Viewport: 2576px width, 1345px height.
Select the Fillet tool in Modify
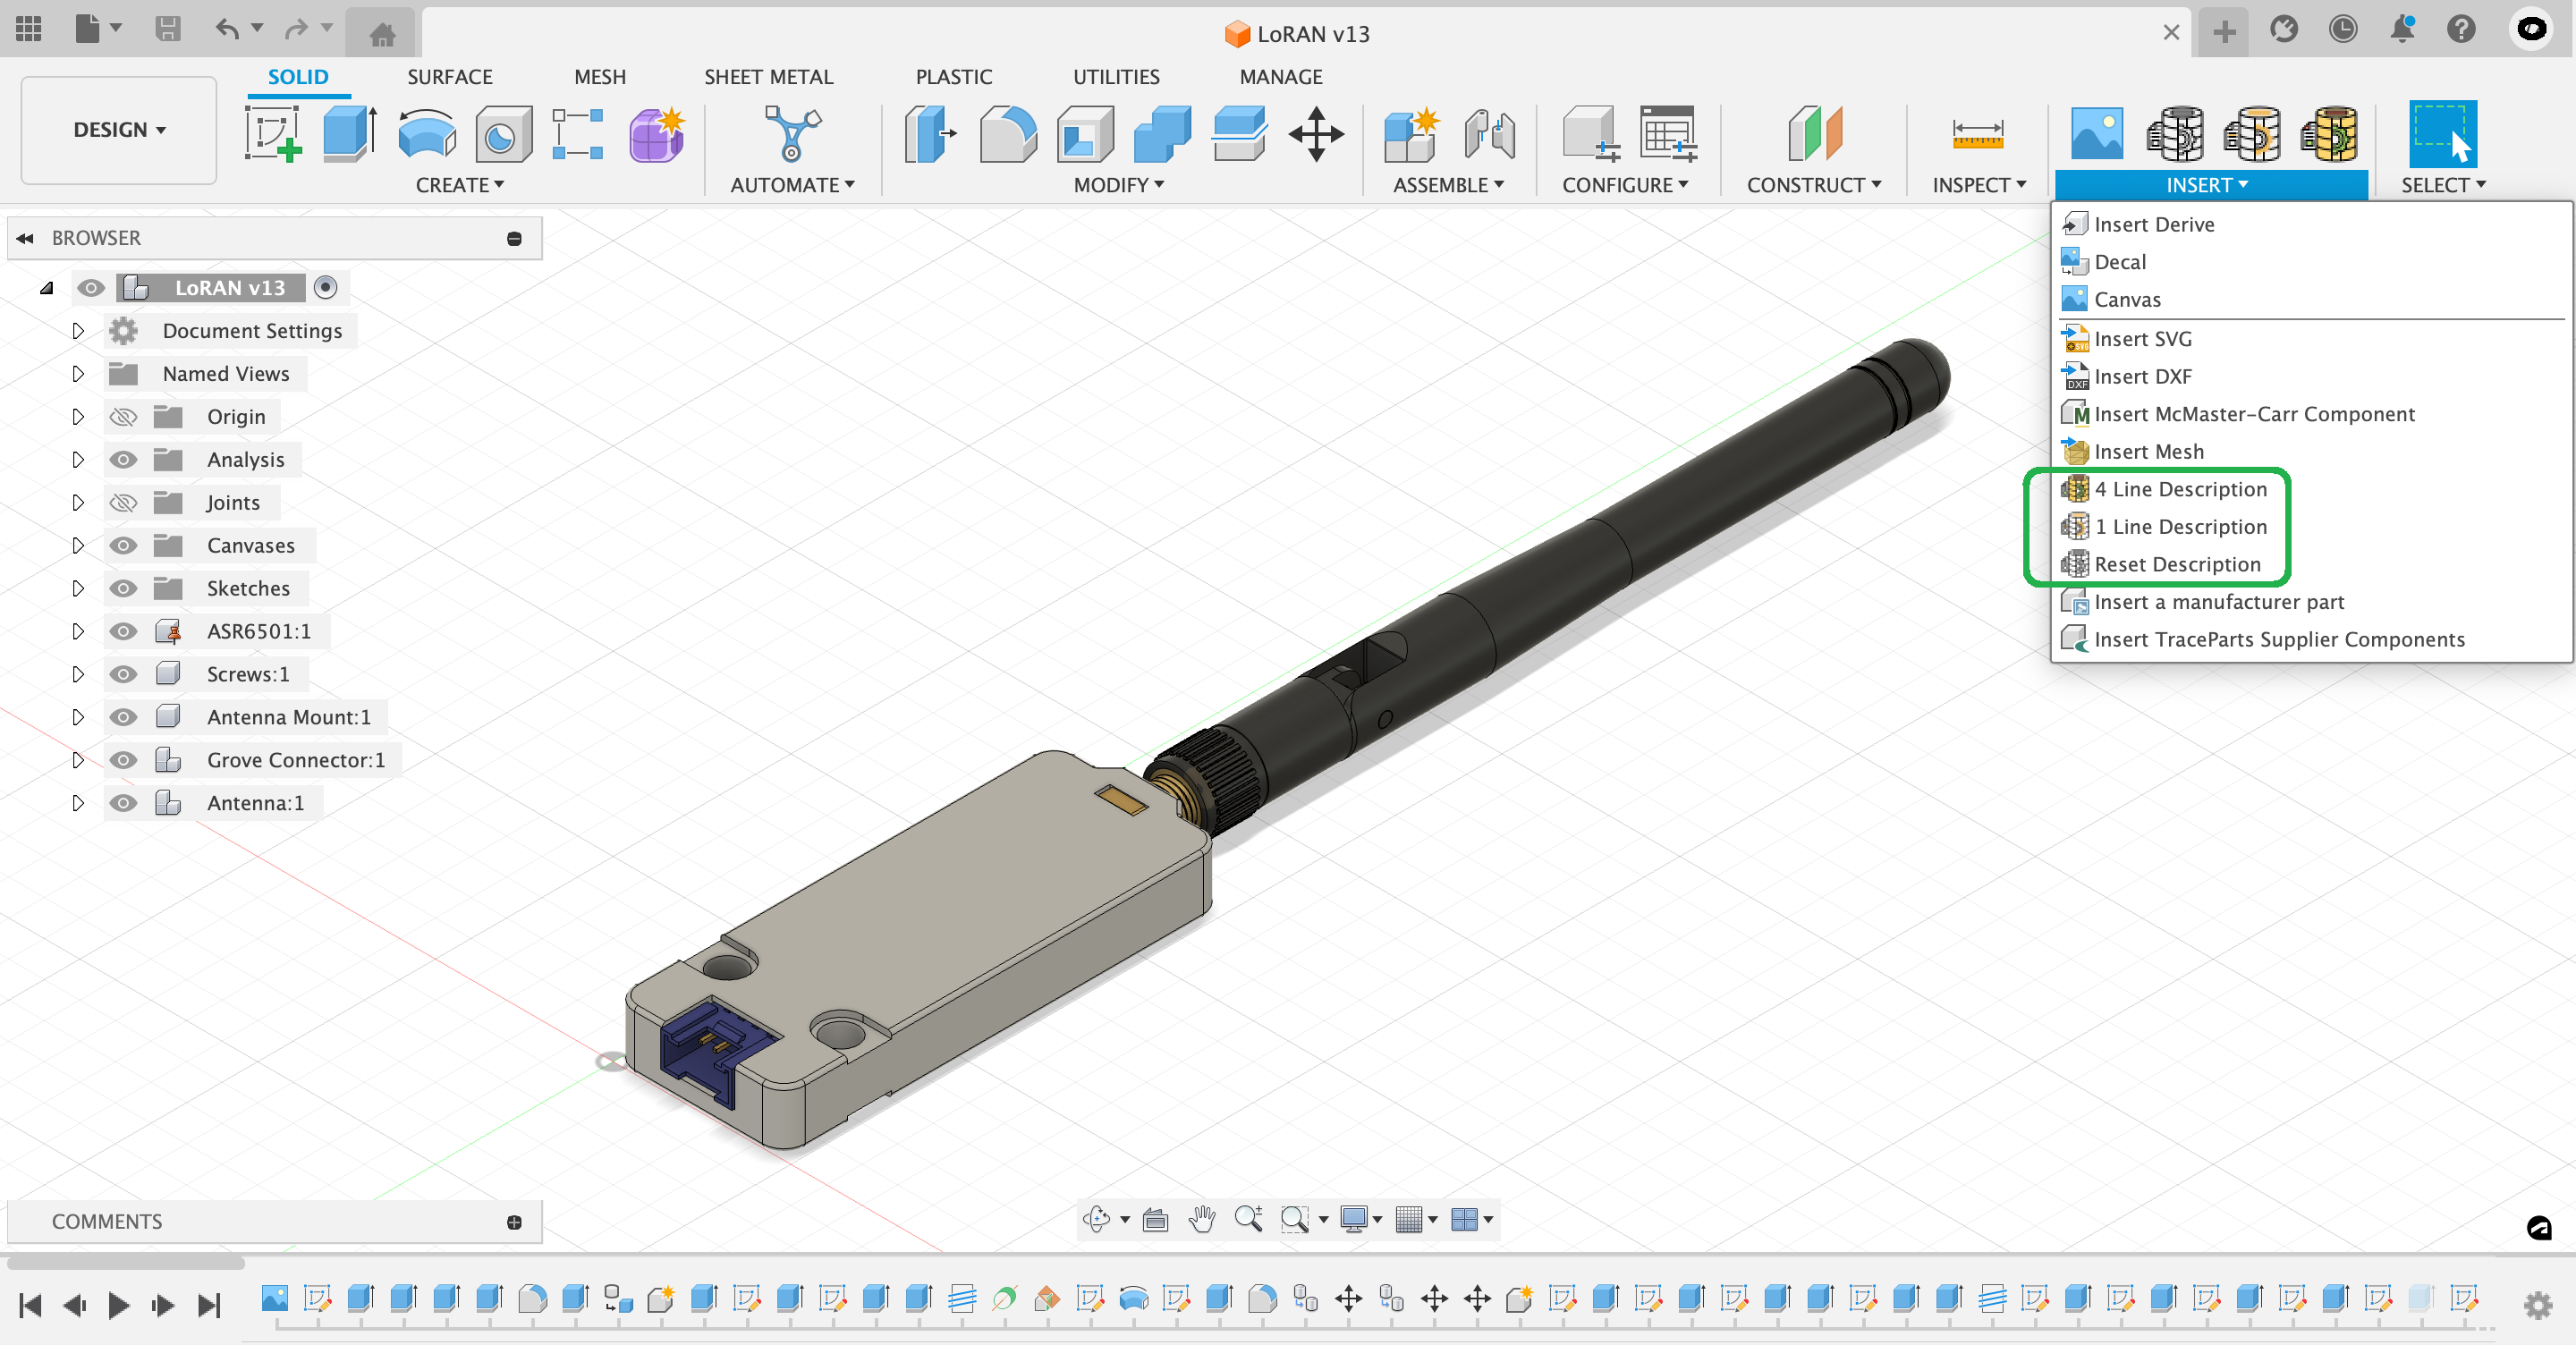pyautogui.click(x=1007, y=133)
